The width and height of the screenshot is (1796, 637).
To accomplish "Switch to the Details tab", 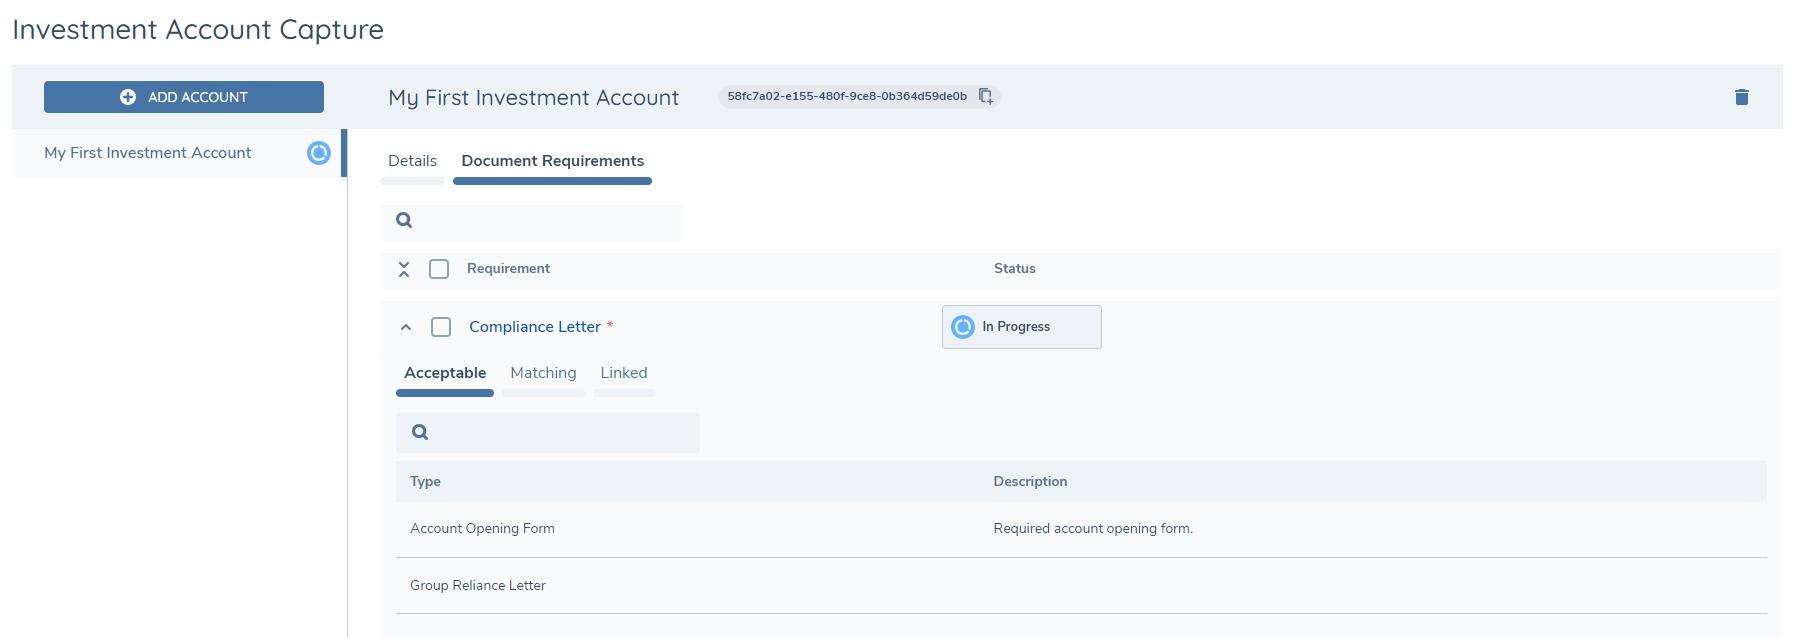I will [412, 161].
